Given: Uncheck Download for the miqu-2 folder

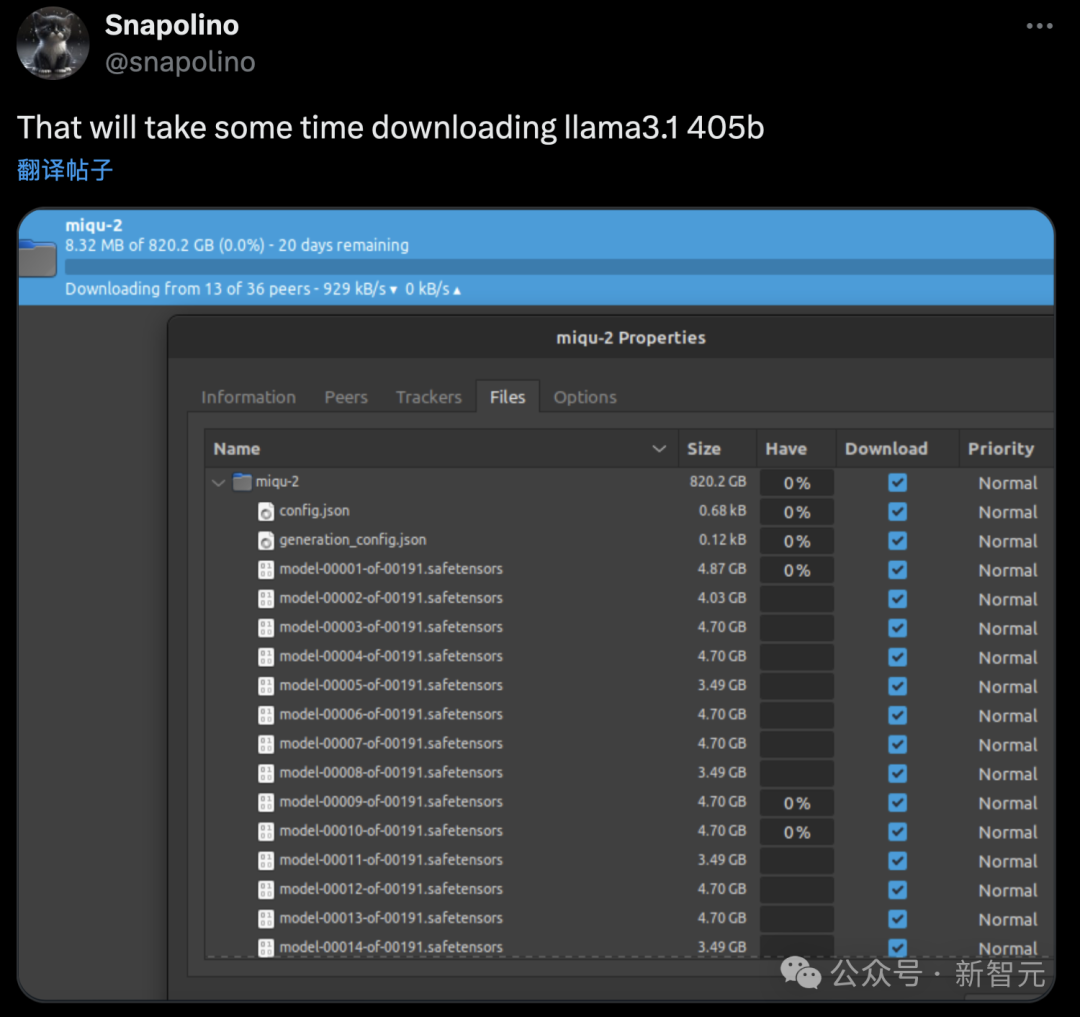Looking at the screenshot, I should [x=897, y=483].
